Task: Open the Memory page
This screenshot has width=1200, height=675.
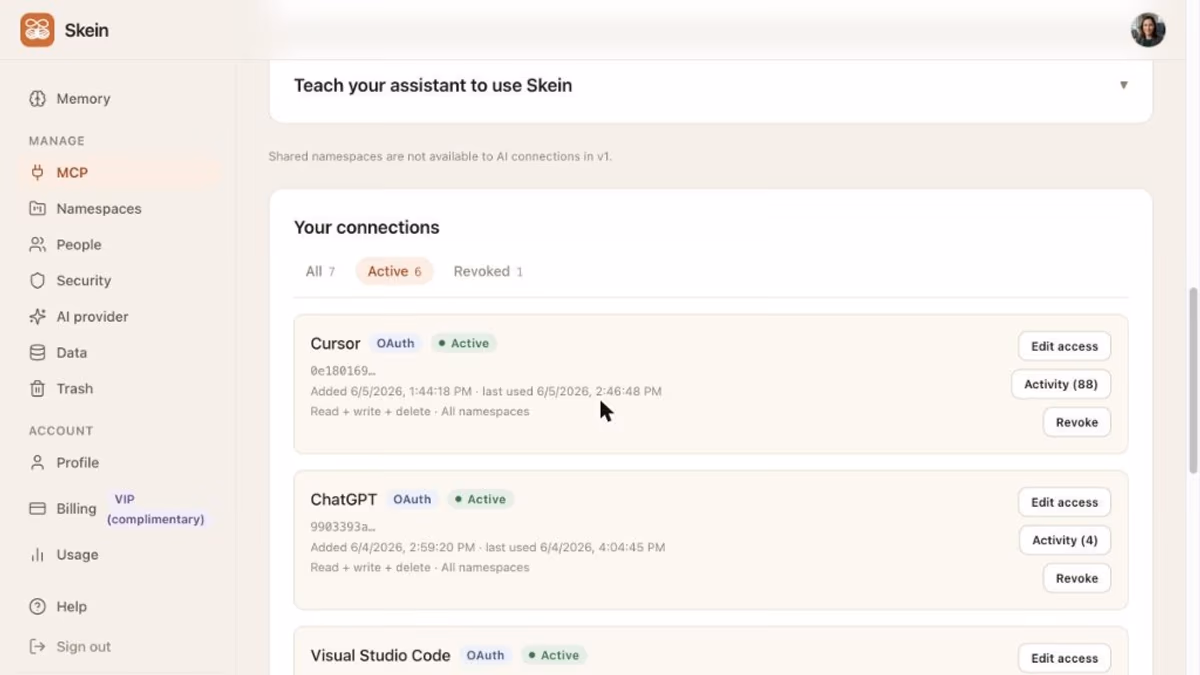Action: 83,99
